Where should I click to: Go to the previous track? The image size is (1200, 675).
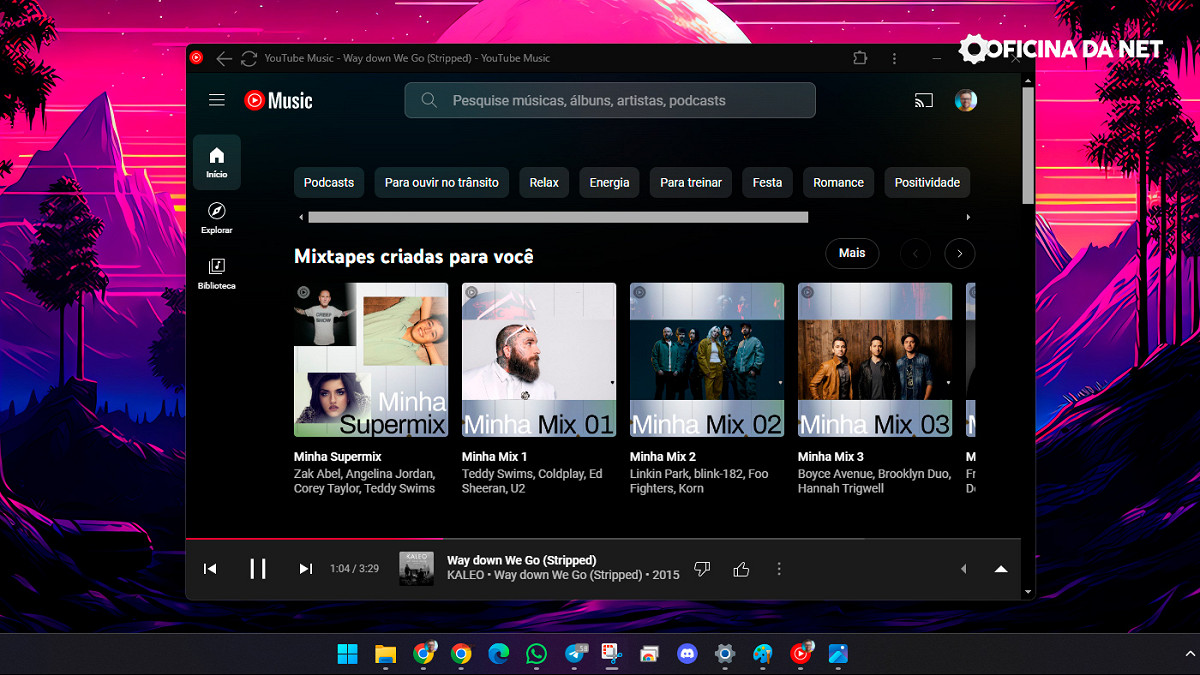pyautogui.click(x=210, y=569)
